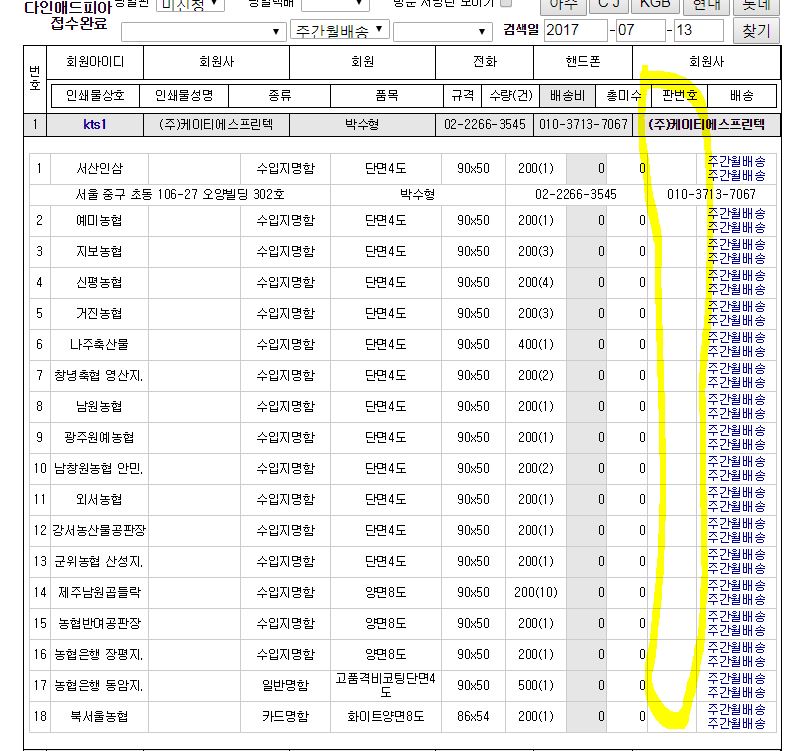
Task: Click the 2017 year search field
Action: 575,30
